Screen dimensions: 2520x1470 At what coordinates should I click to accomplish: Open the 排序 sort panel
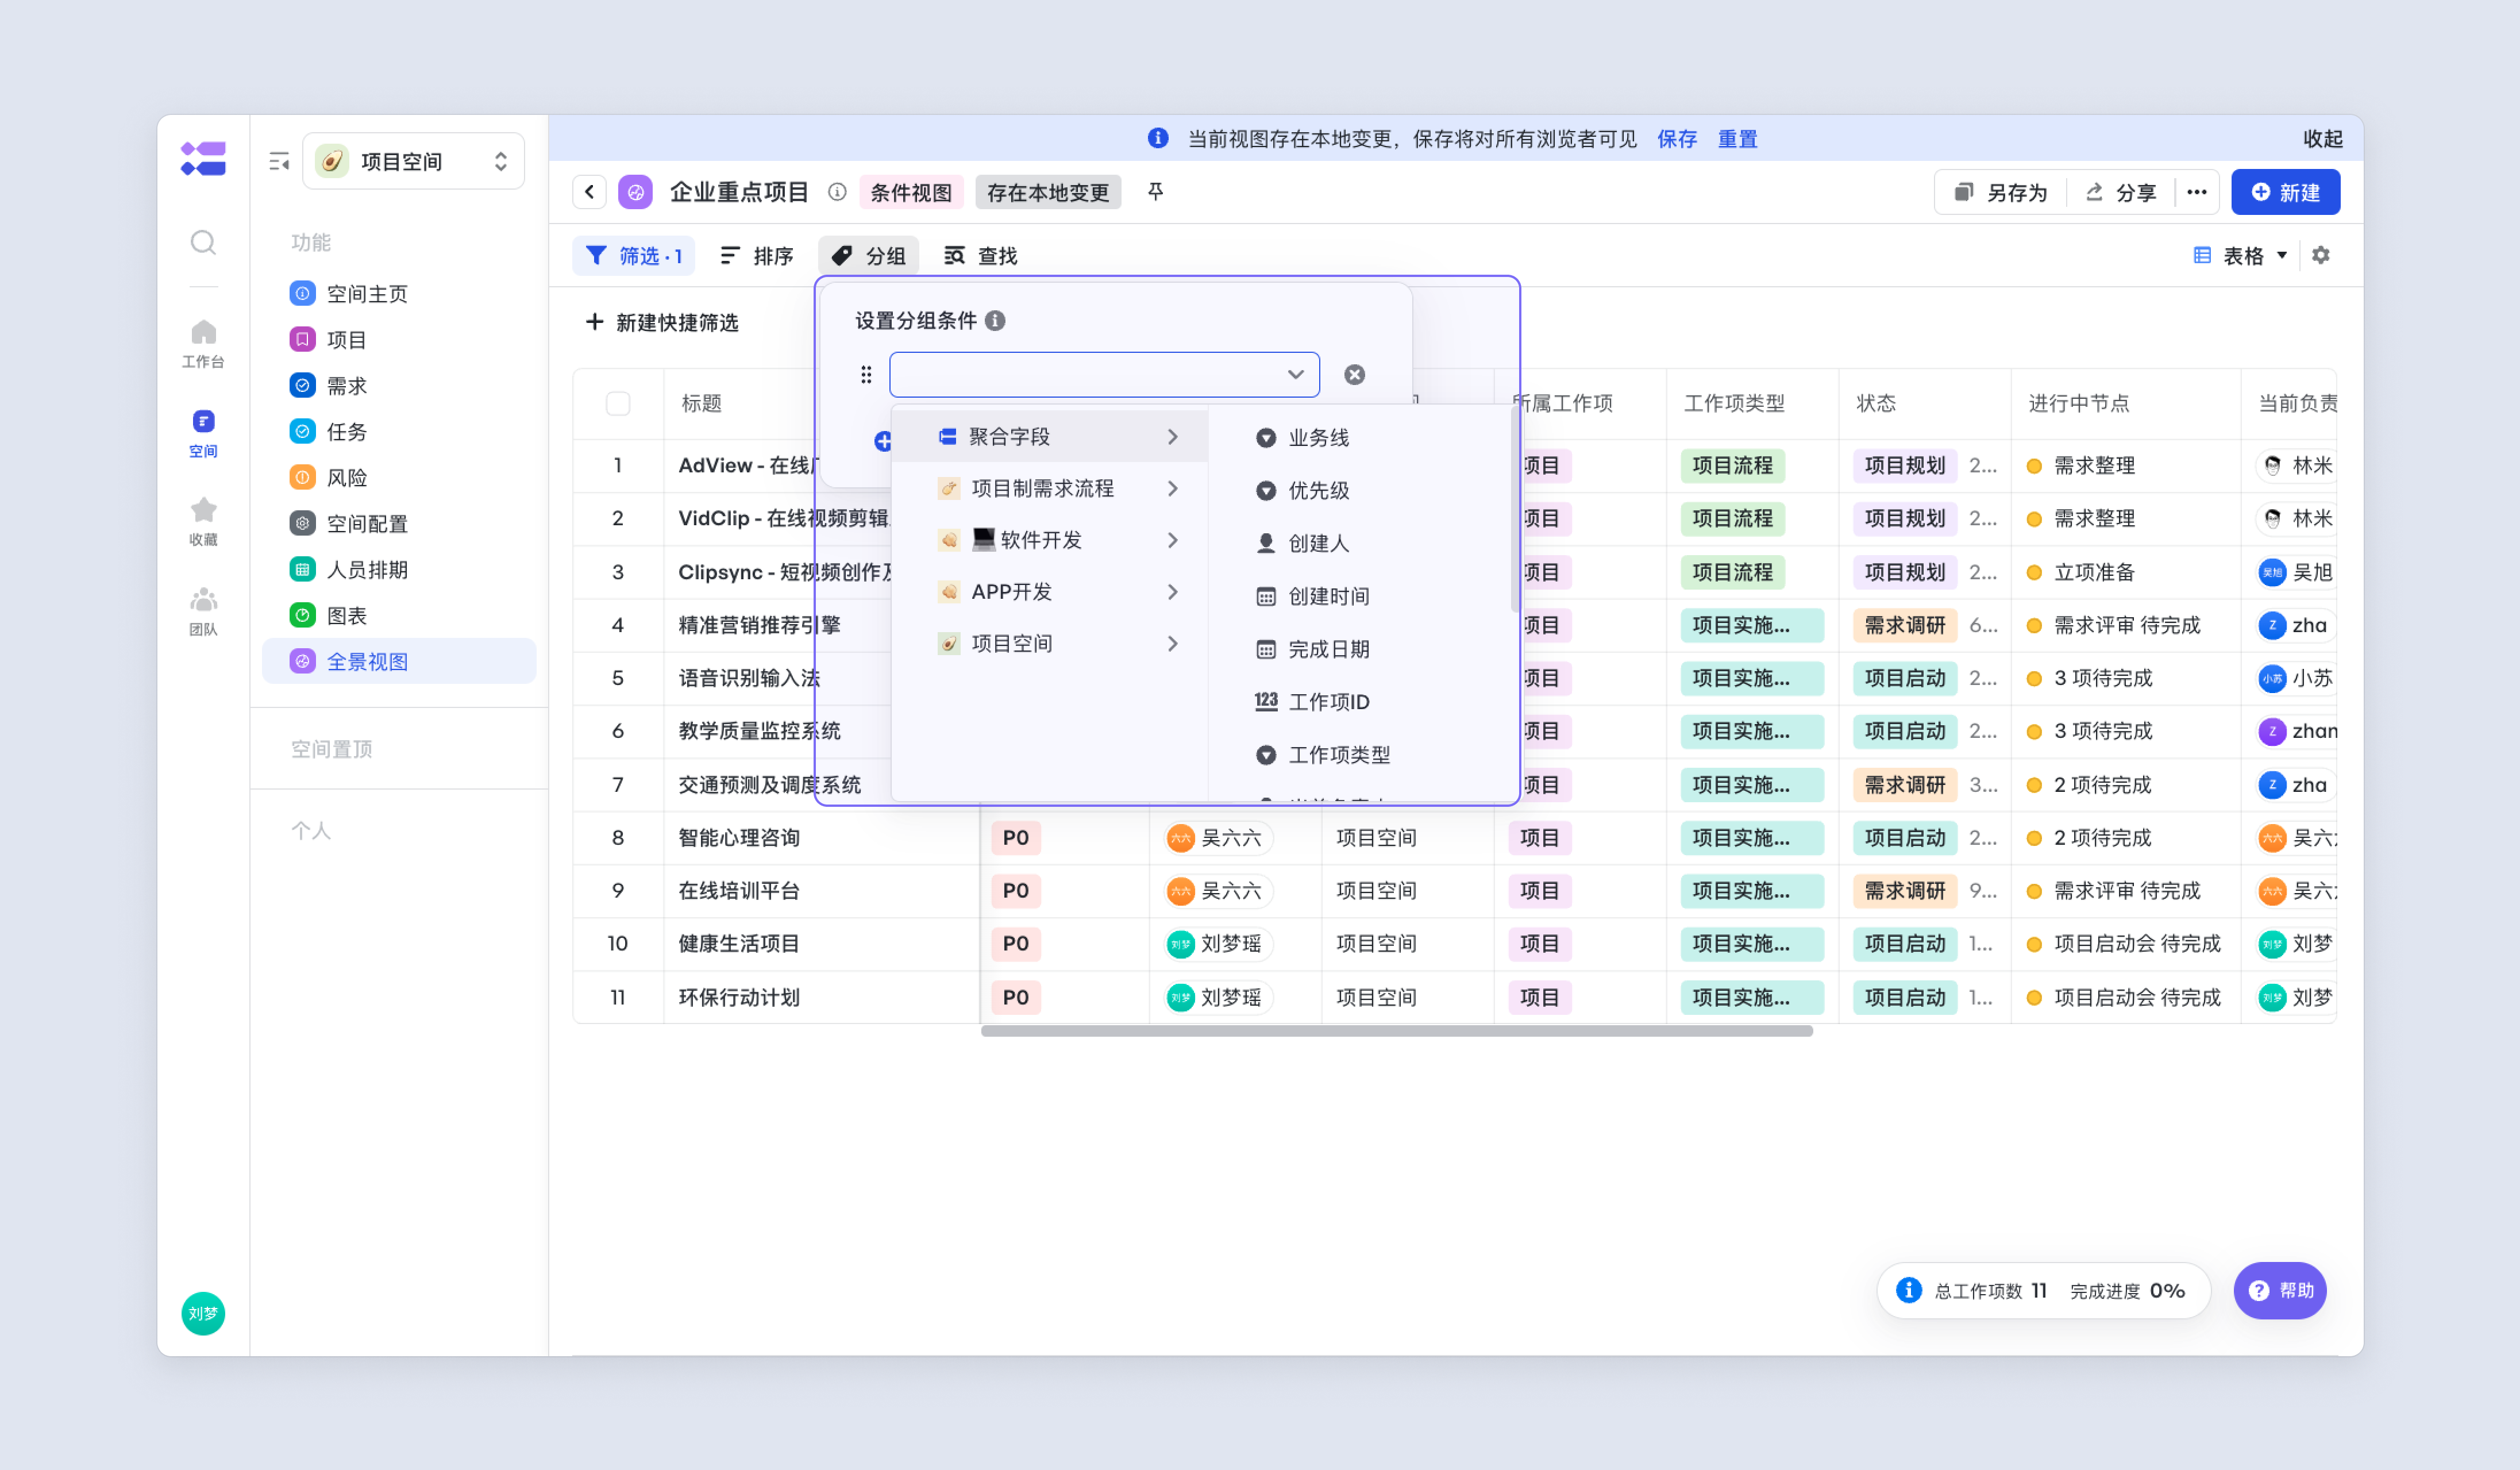click(757, 256)
